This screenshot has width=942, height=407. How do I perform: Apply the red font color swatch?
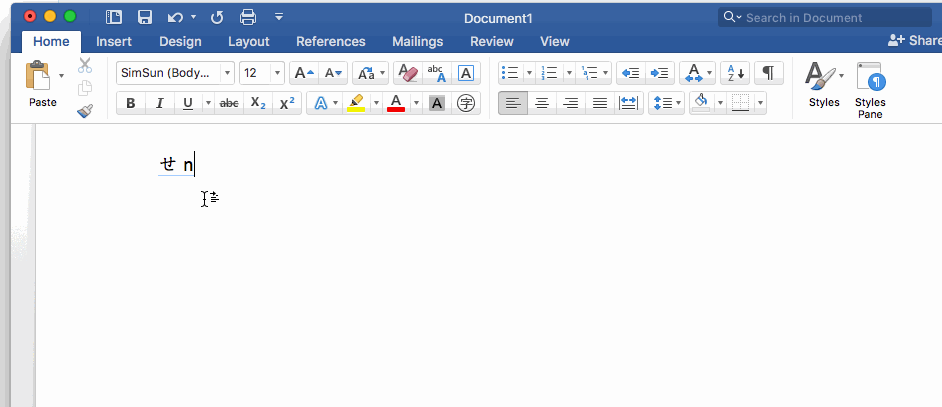(396, 103)
